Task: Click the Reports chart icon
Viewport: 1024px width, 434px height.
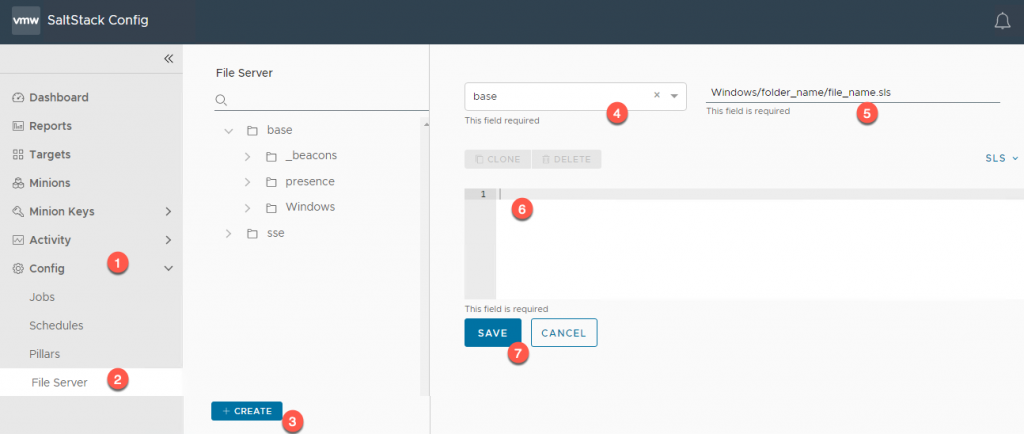Action: click(18, 126)
